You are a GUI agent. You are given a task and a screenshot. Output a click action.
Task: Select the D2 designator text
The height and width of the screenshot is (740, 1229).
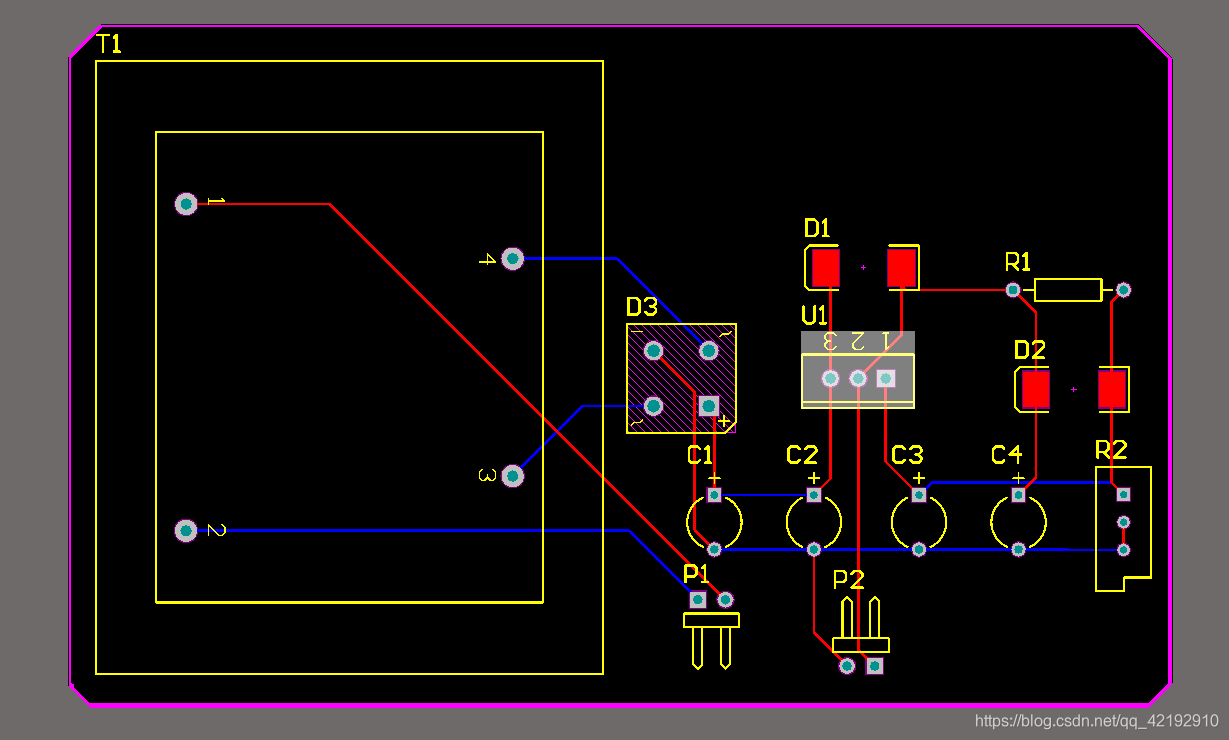(1030, 350)
